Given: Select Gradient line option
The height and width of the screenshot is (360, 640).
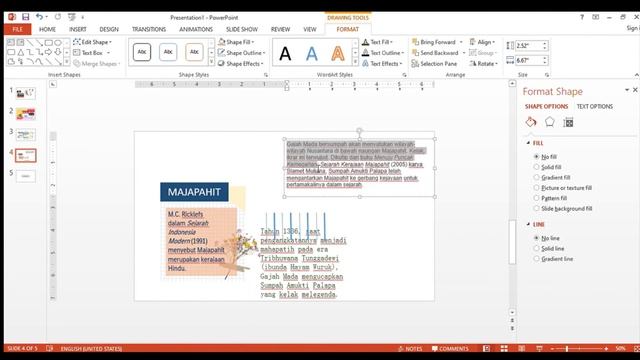Looking at the screenshot, I should point(553,259).
